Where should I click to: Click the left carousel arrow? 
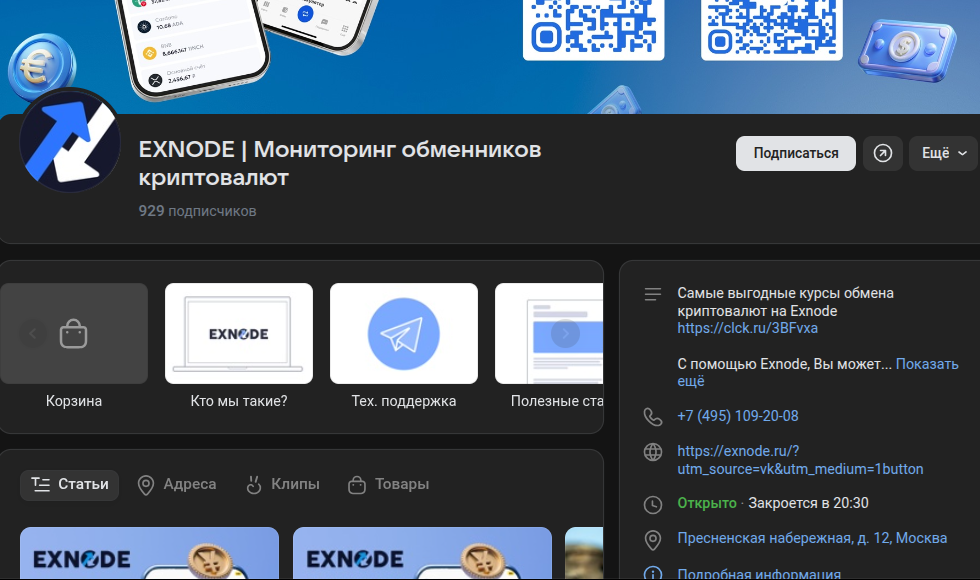point(32,334)
